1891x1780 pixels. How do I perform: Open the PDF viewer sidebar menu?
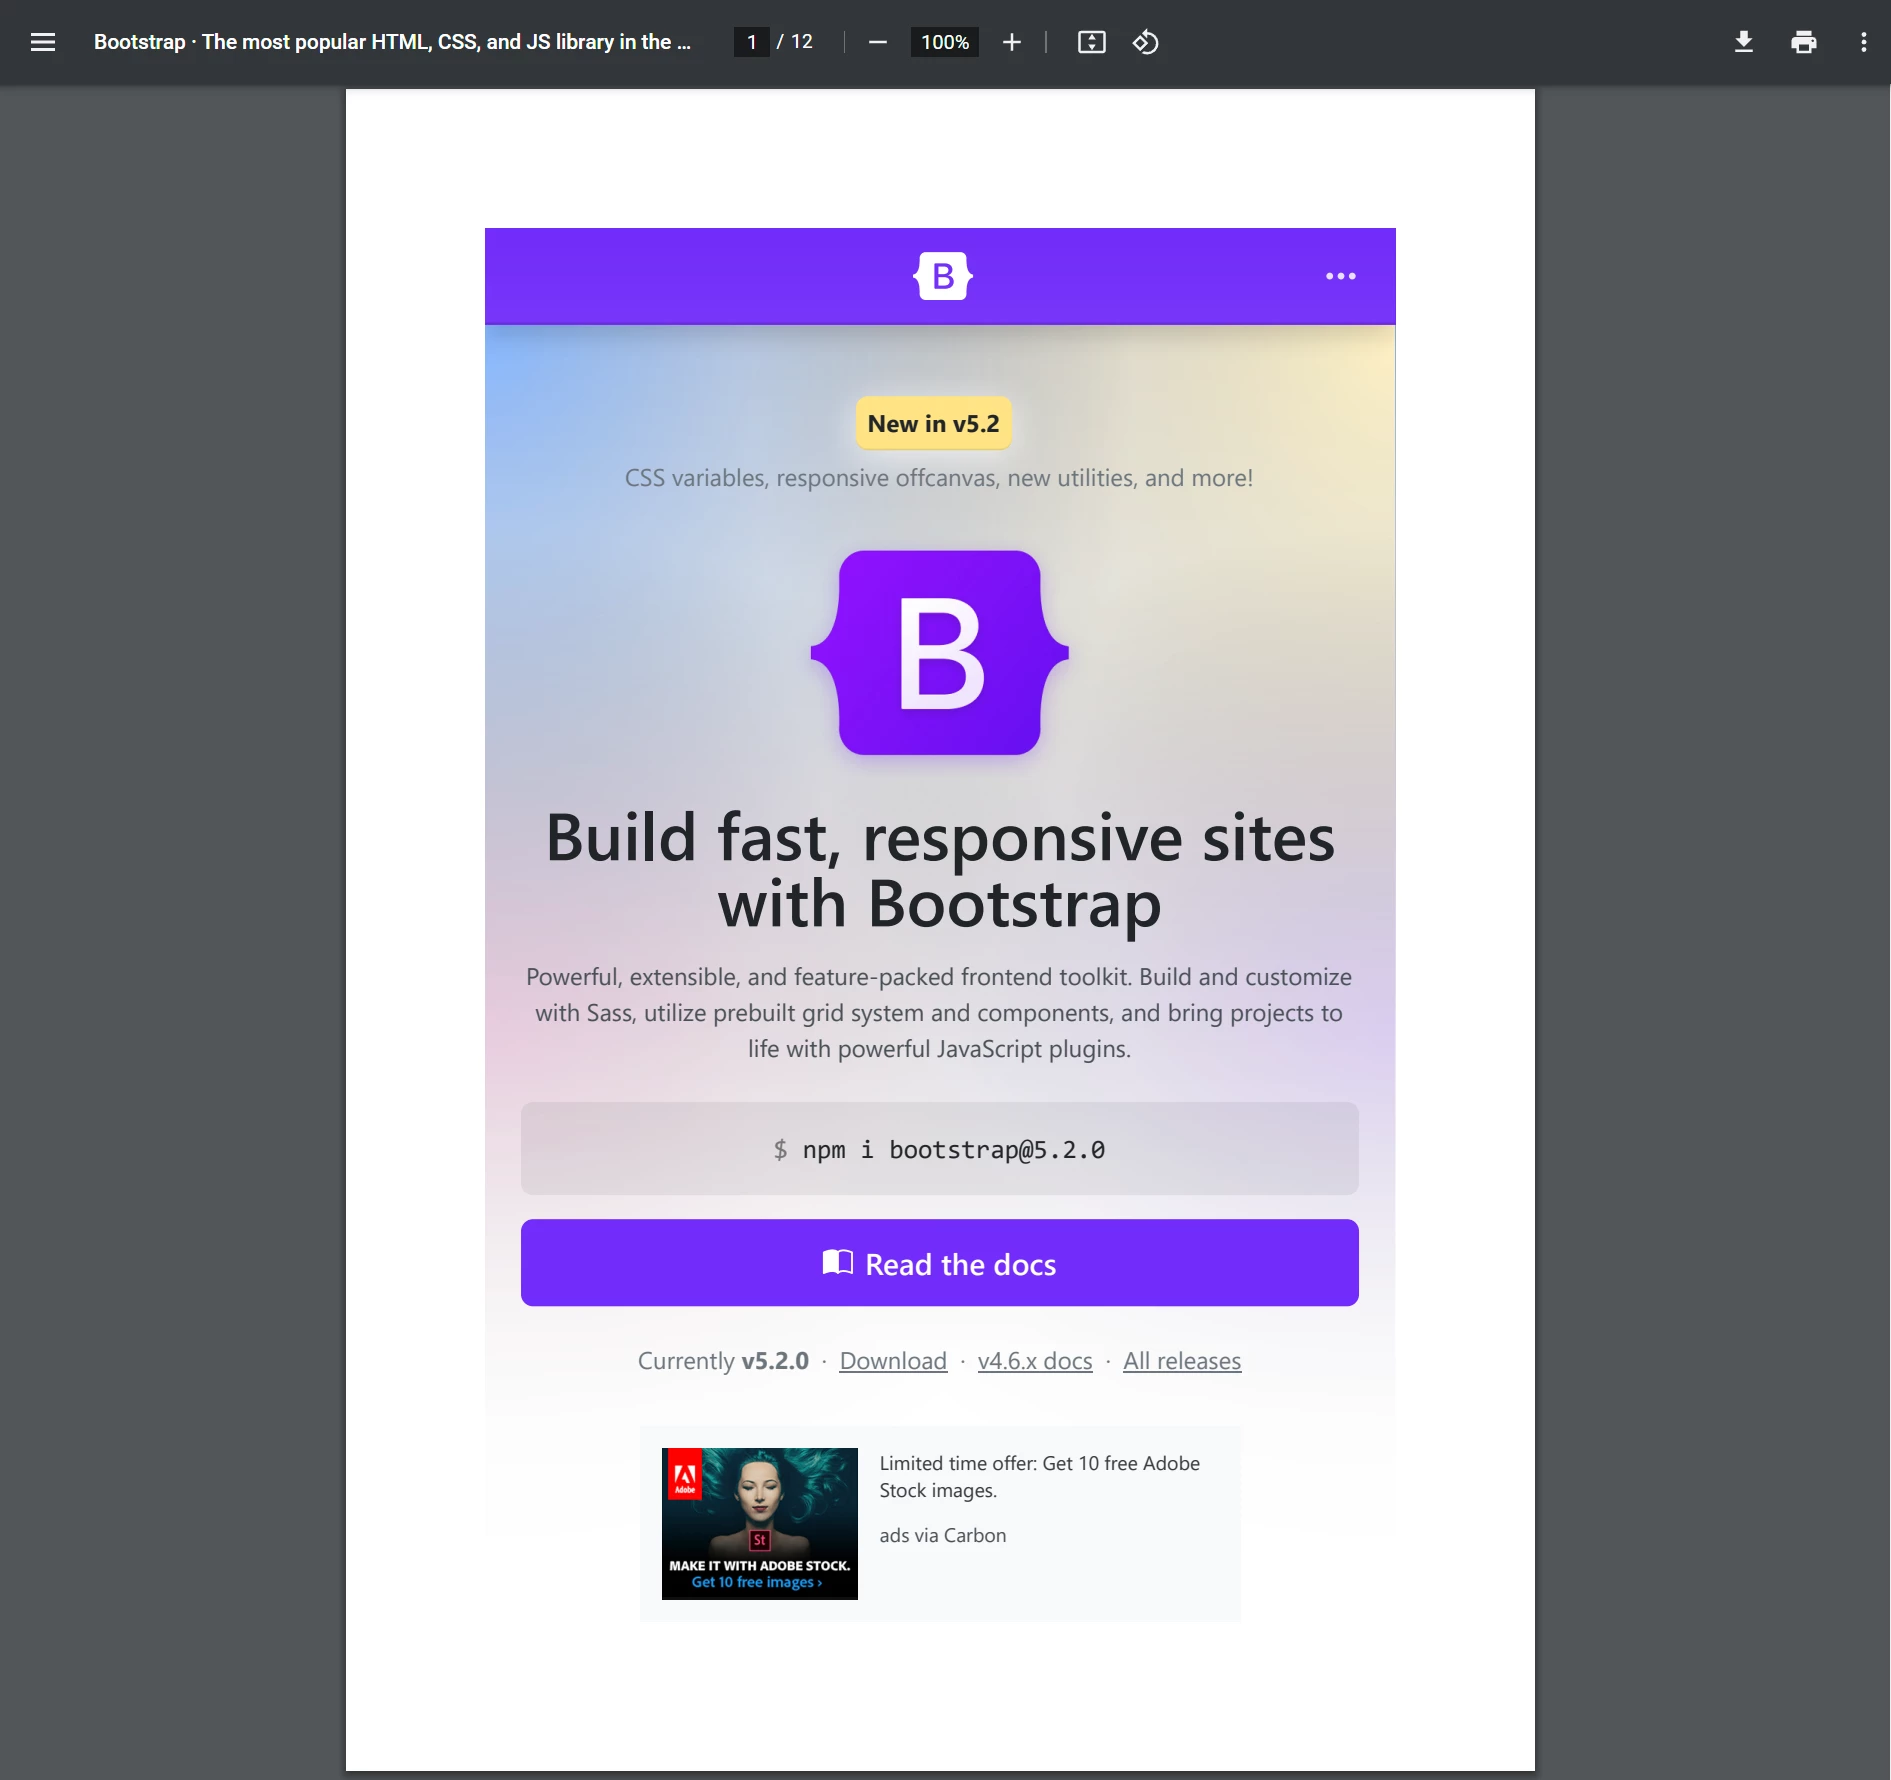43,42
